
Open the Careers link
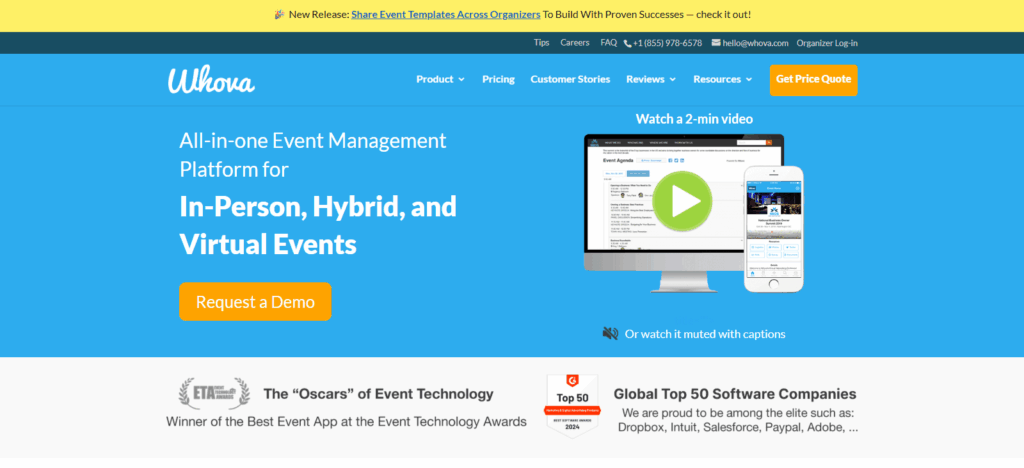575,43
